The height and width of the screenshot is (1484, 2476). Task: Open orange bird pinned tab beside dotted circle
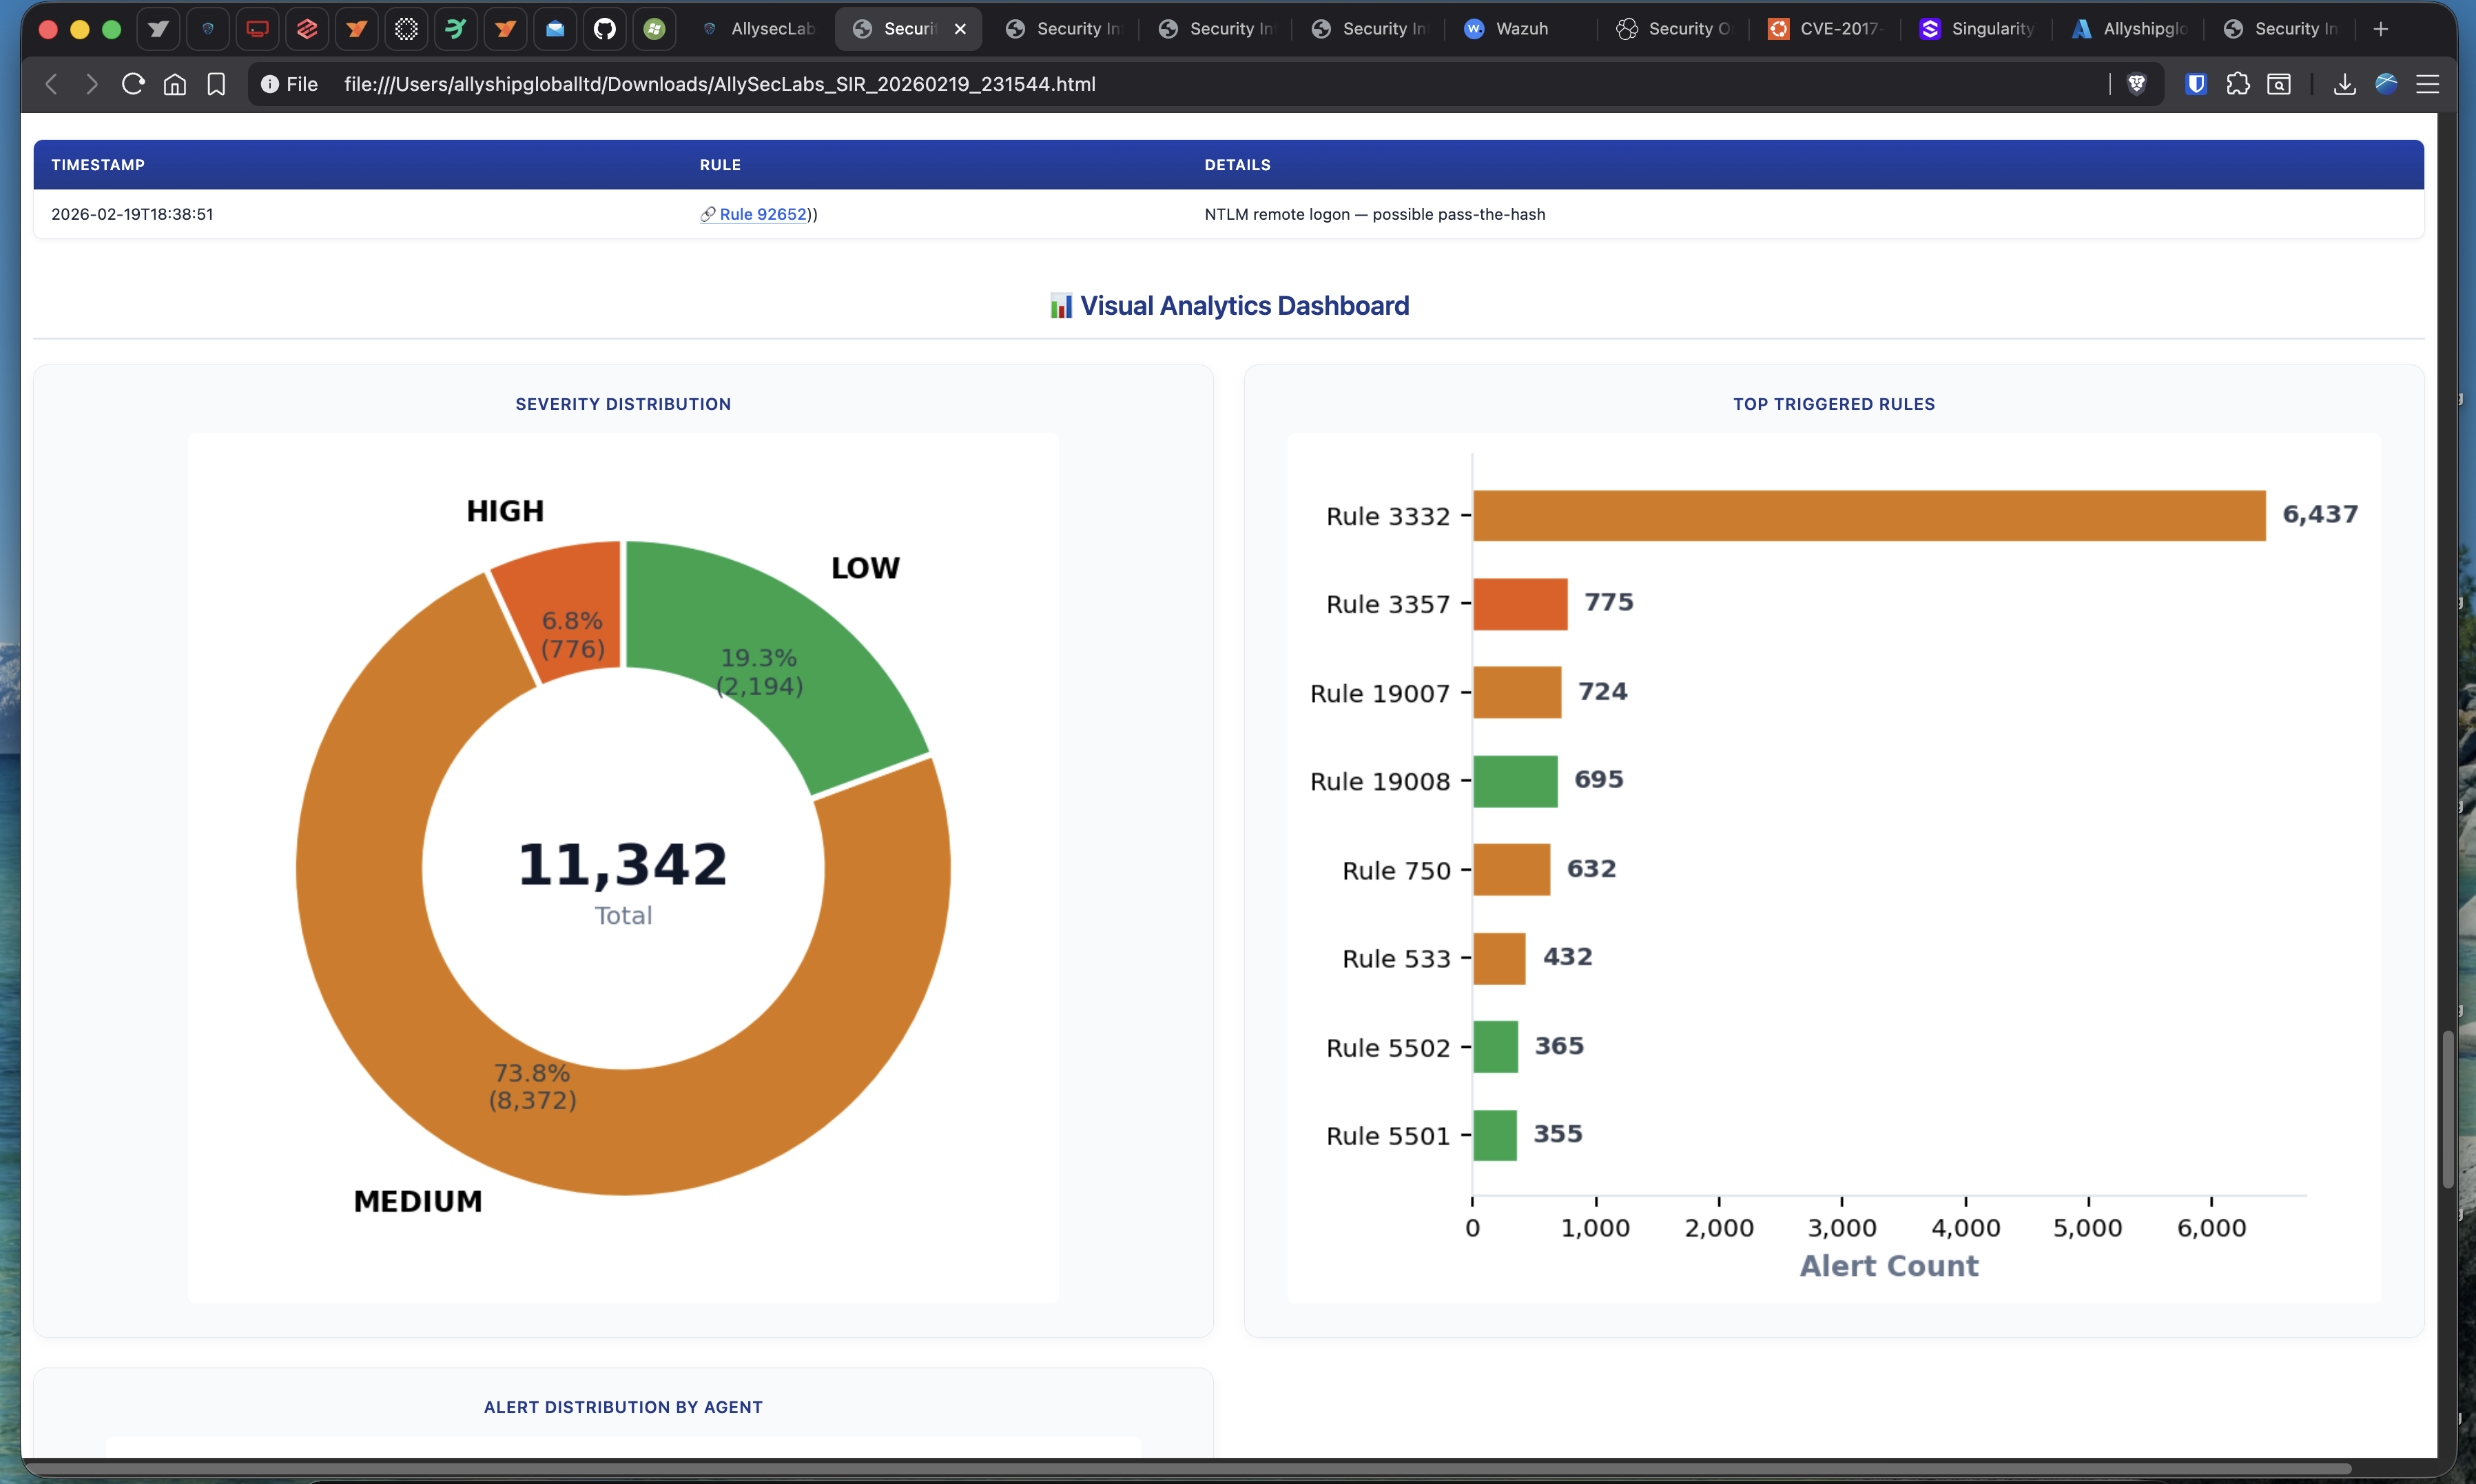(357, 29)
